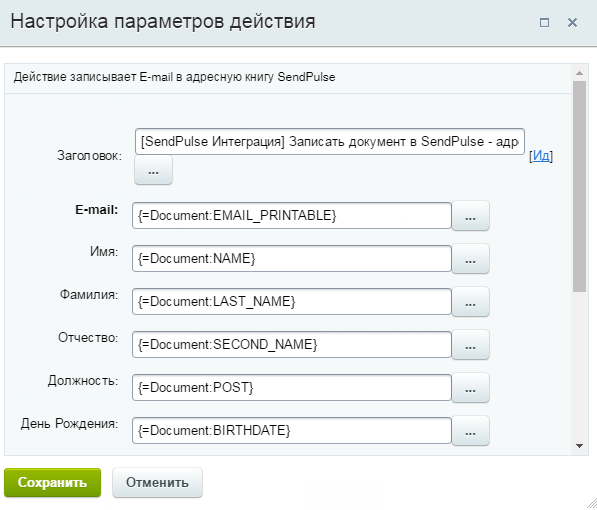Click the Отчество input field
Screen dimensions: 597x510
(x=292, y=345)
